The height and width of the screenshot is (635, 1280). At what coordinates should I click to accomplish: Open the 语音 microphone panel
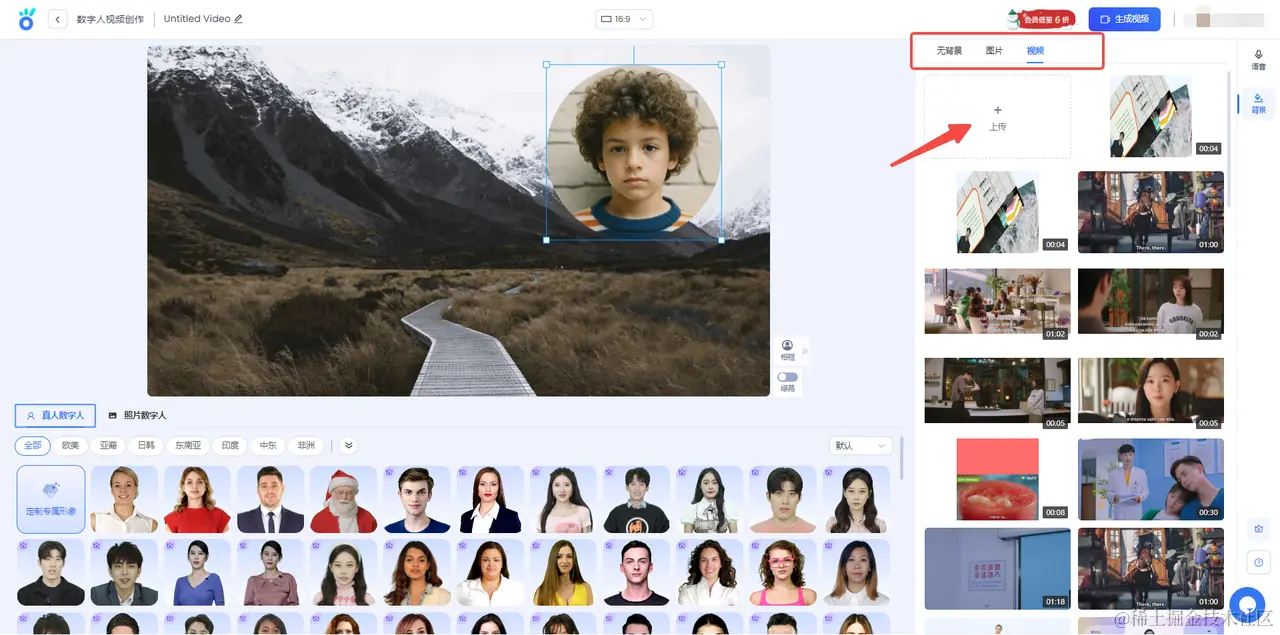pyautogui.click(x=1258, y=60)
